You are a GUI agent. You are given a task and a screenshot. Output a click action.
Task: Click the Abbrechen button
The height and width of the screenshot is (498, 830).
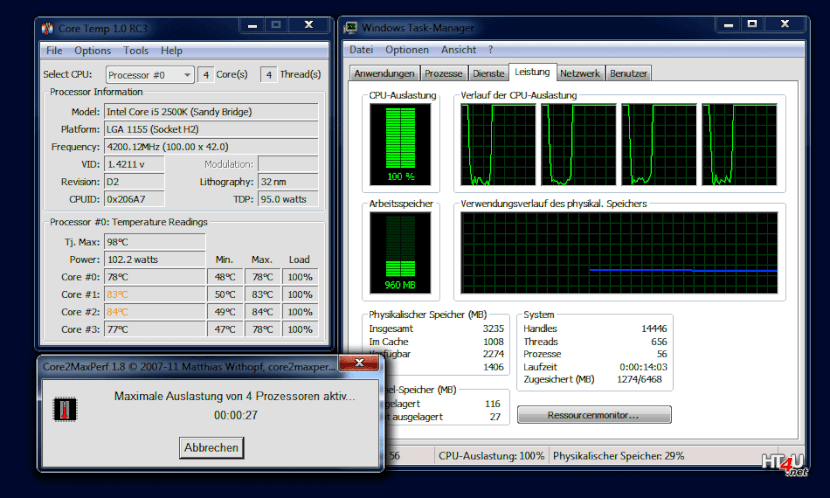point(211,448)
